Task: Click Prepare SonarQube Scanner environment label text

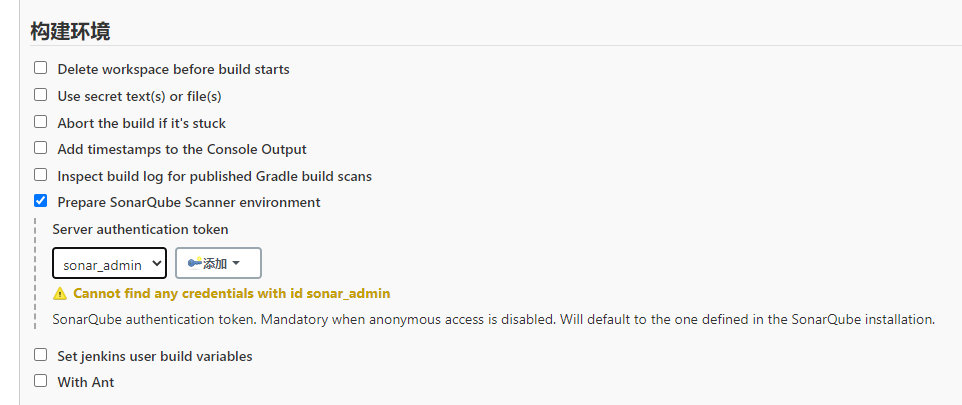Action: (x=189, y=202)
